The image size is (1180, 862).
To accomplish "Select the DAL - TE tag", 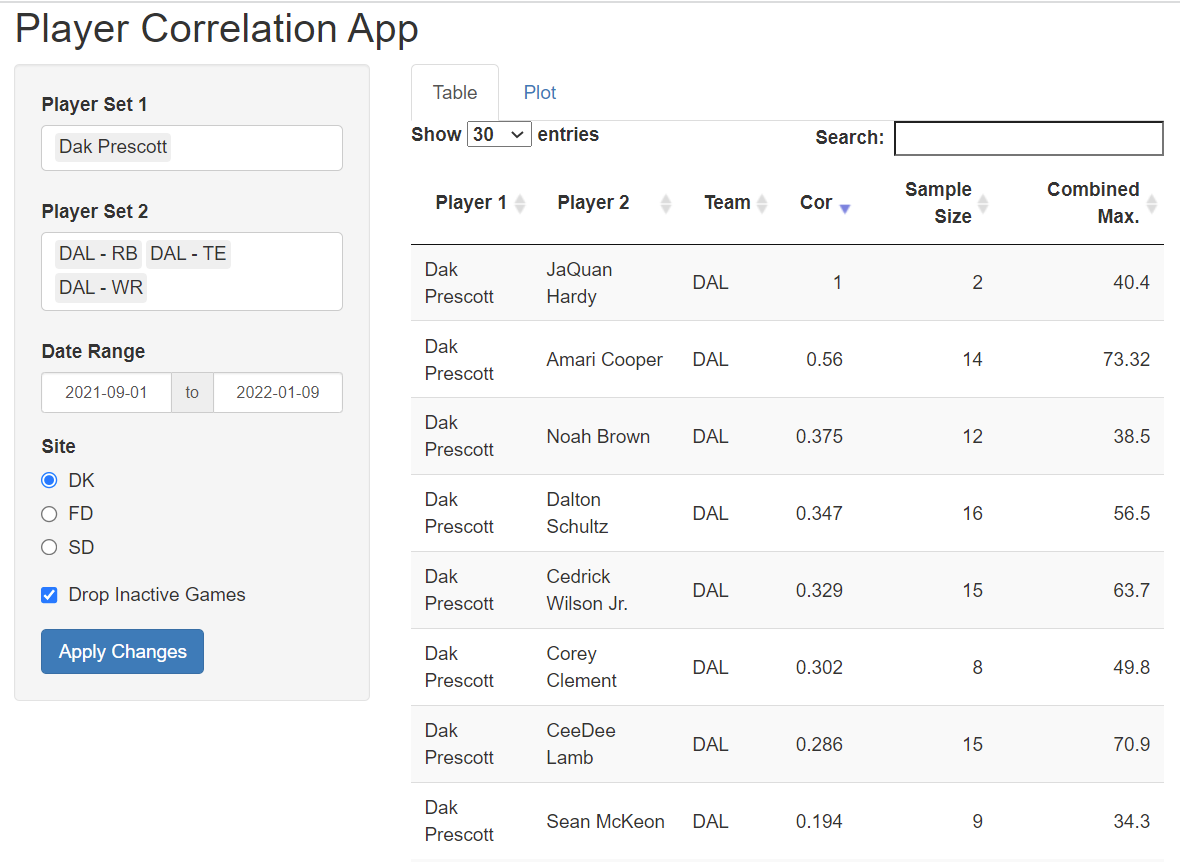I will coord(188,254).
